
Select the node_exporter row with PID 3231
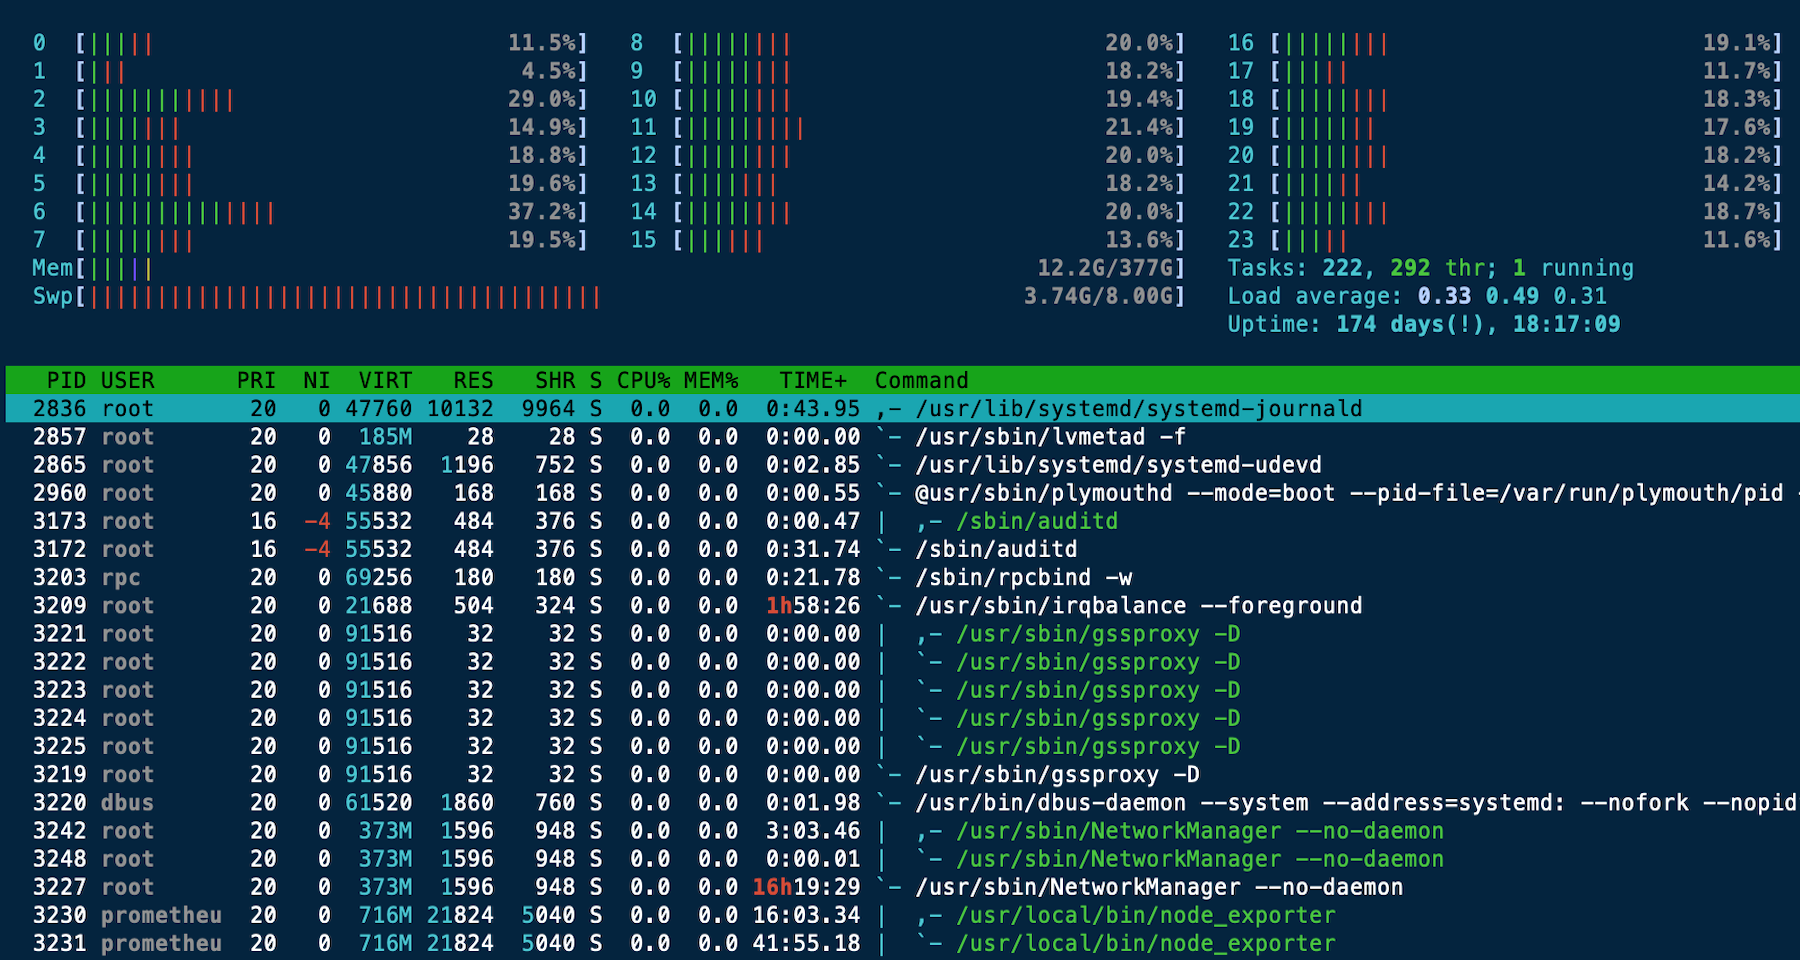point(902,943)
